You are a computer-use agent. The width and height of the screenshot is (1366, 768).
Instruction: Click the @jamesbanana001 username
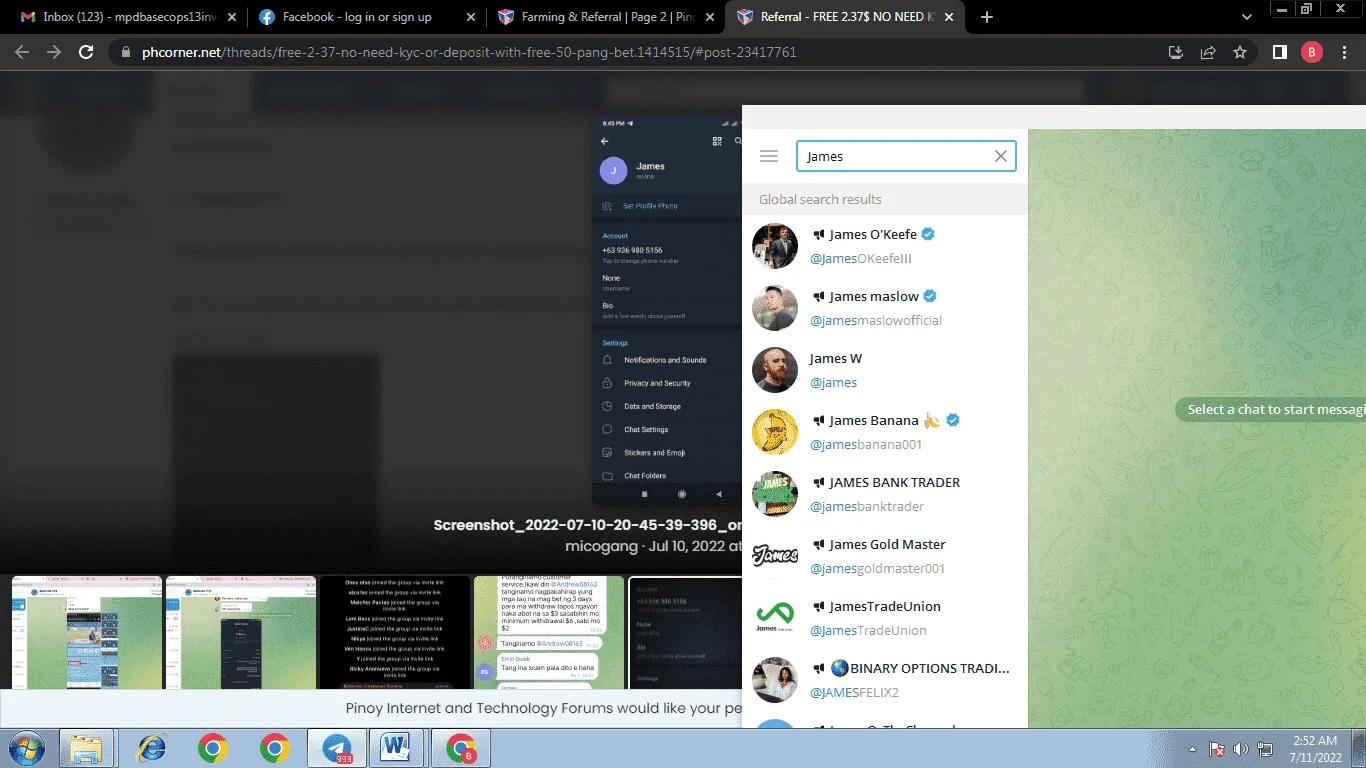click(x=866, y=445)
